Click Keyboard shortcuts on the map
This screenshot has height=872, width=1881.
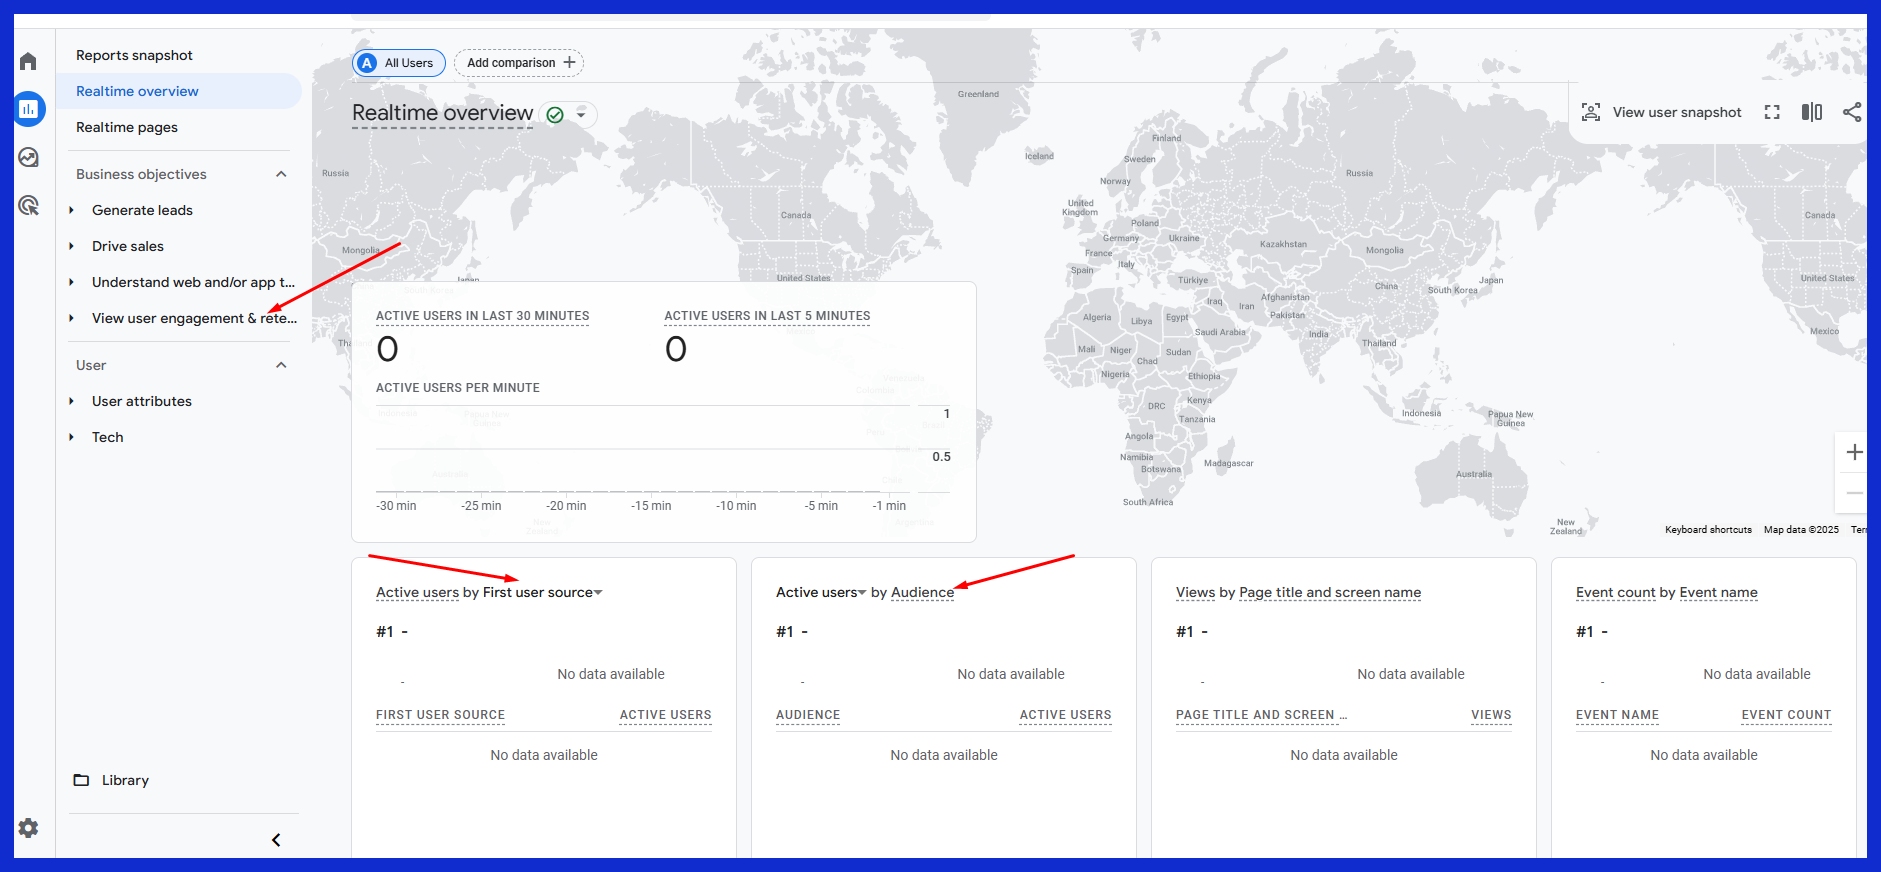1708,530
